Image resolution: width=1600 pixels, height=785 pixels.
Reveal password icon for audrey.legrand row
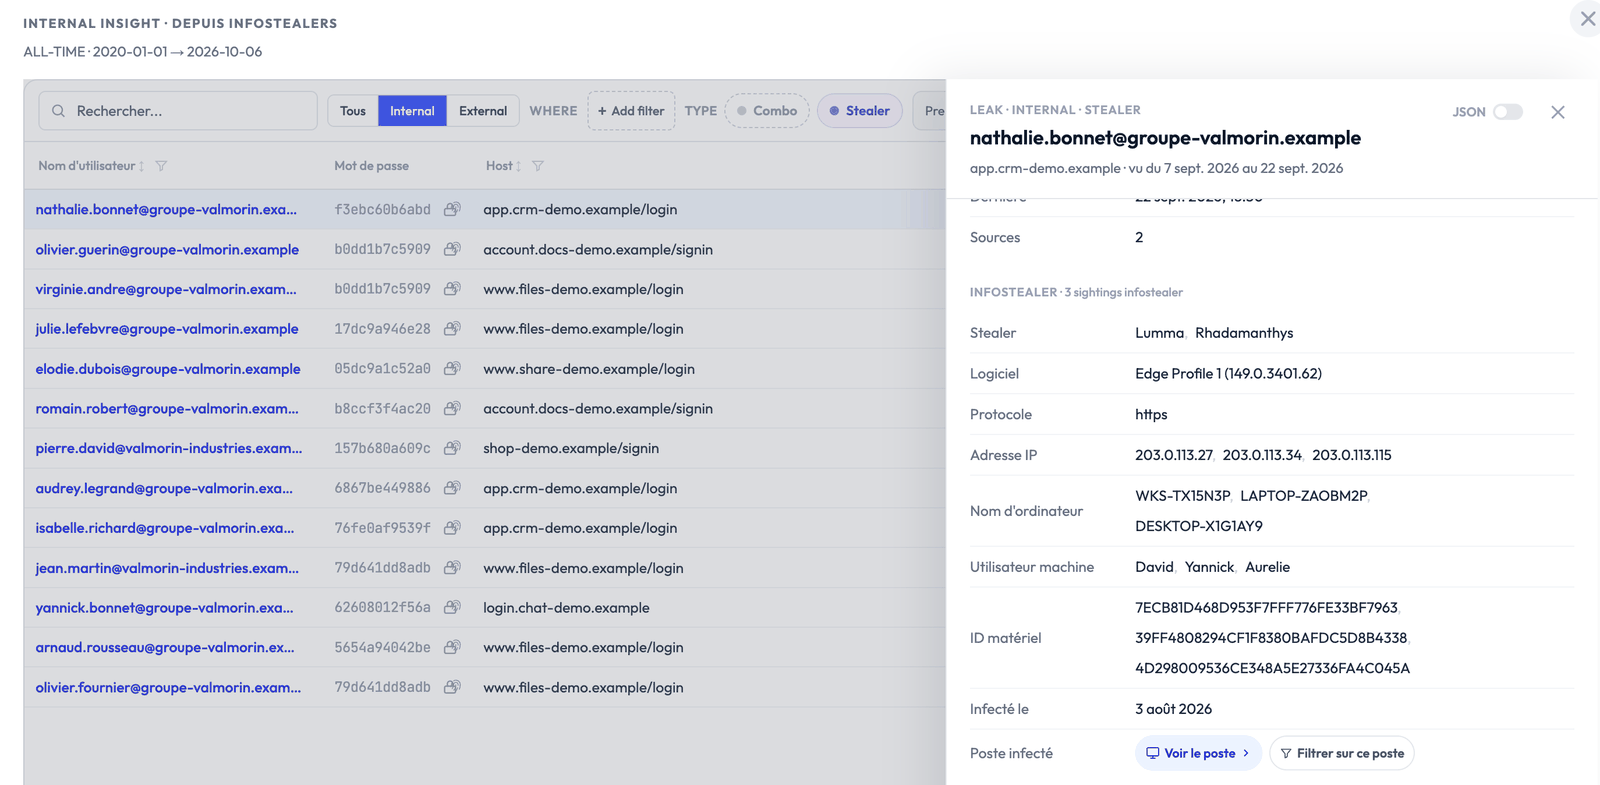click(x=452, y=488)
